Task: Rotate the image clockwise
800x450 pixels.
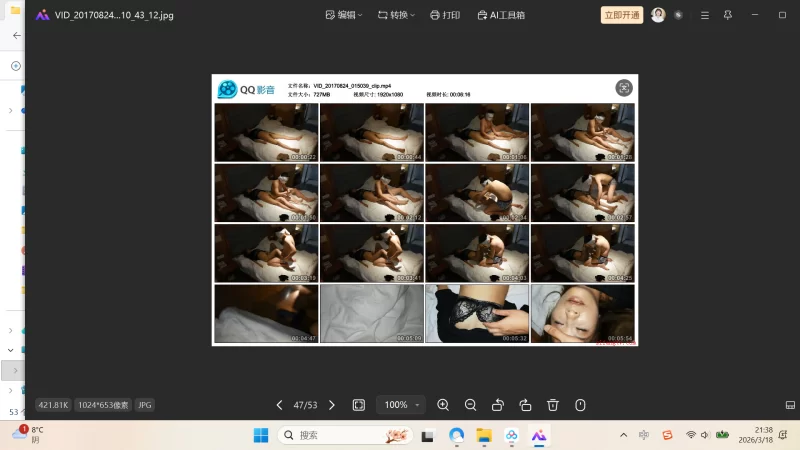Action: click(x=525, y=405)
